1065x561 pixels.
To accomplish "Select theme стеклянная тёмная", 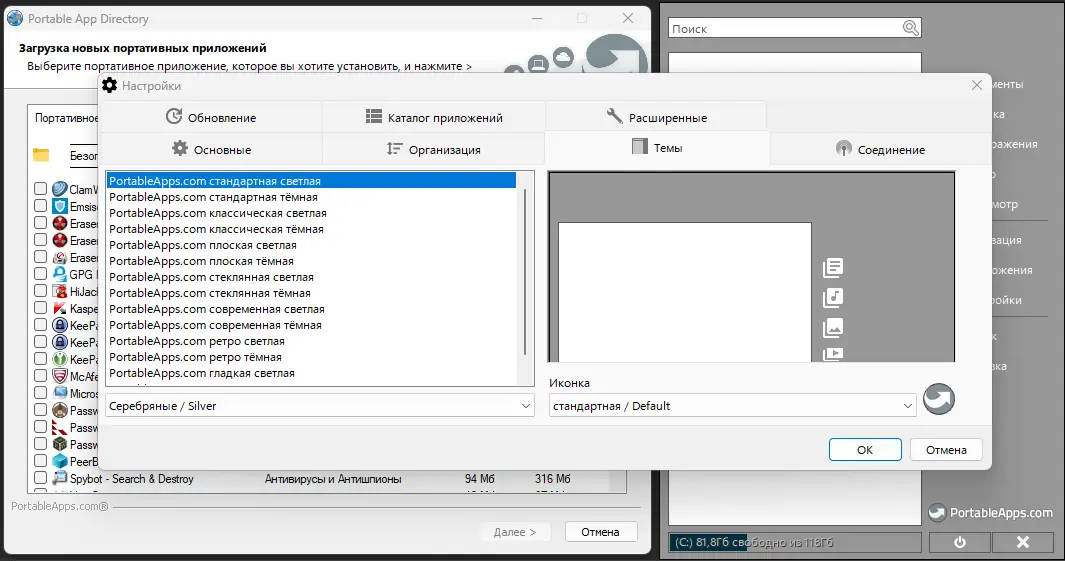I will [311, 293].
